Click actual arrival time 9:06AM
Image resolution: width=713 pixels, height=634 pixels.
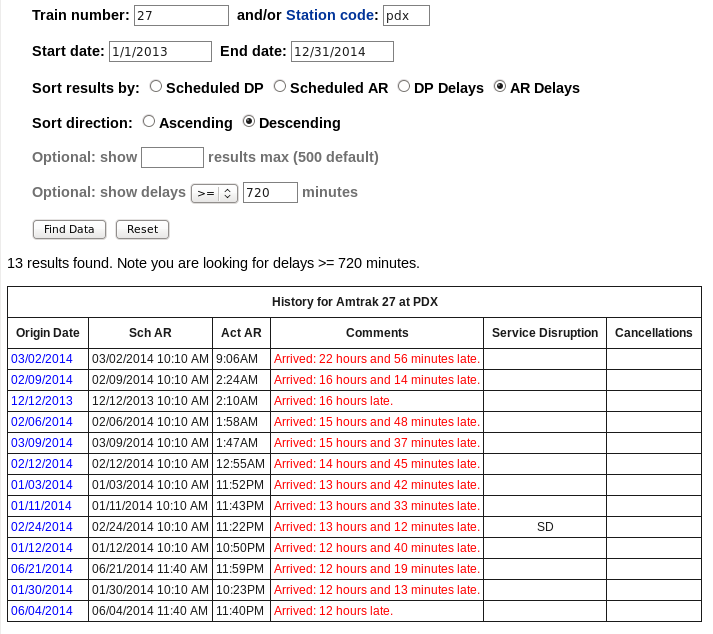pos(237,359)
